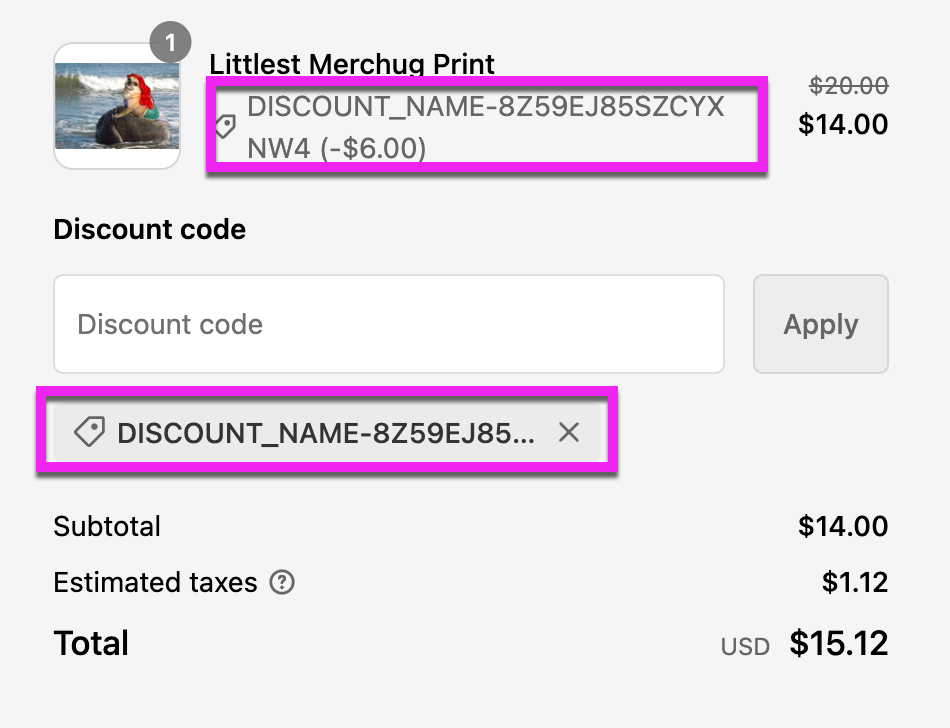Click the $1.12 estimated tax amount
Screen dimensions: 950x728
854,582
